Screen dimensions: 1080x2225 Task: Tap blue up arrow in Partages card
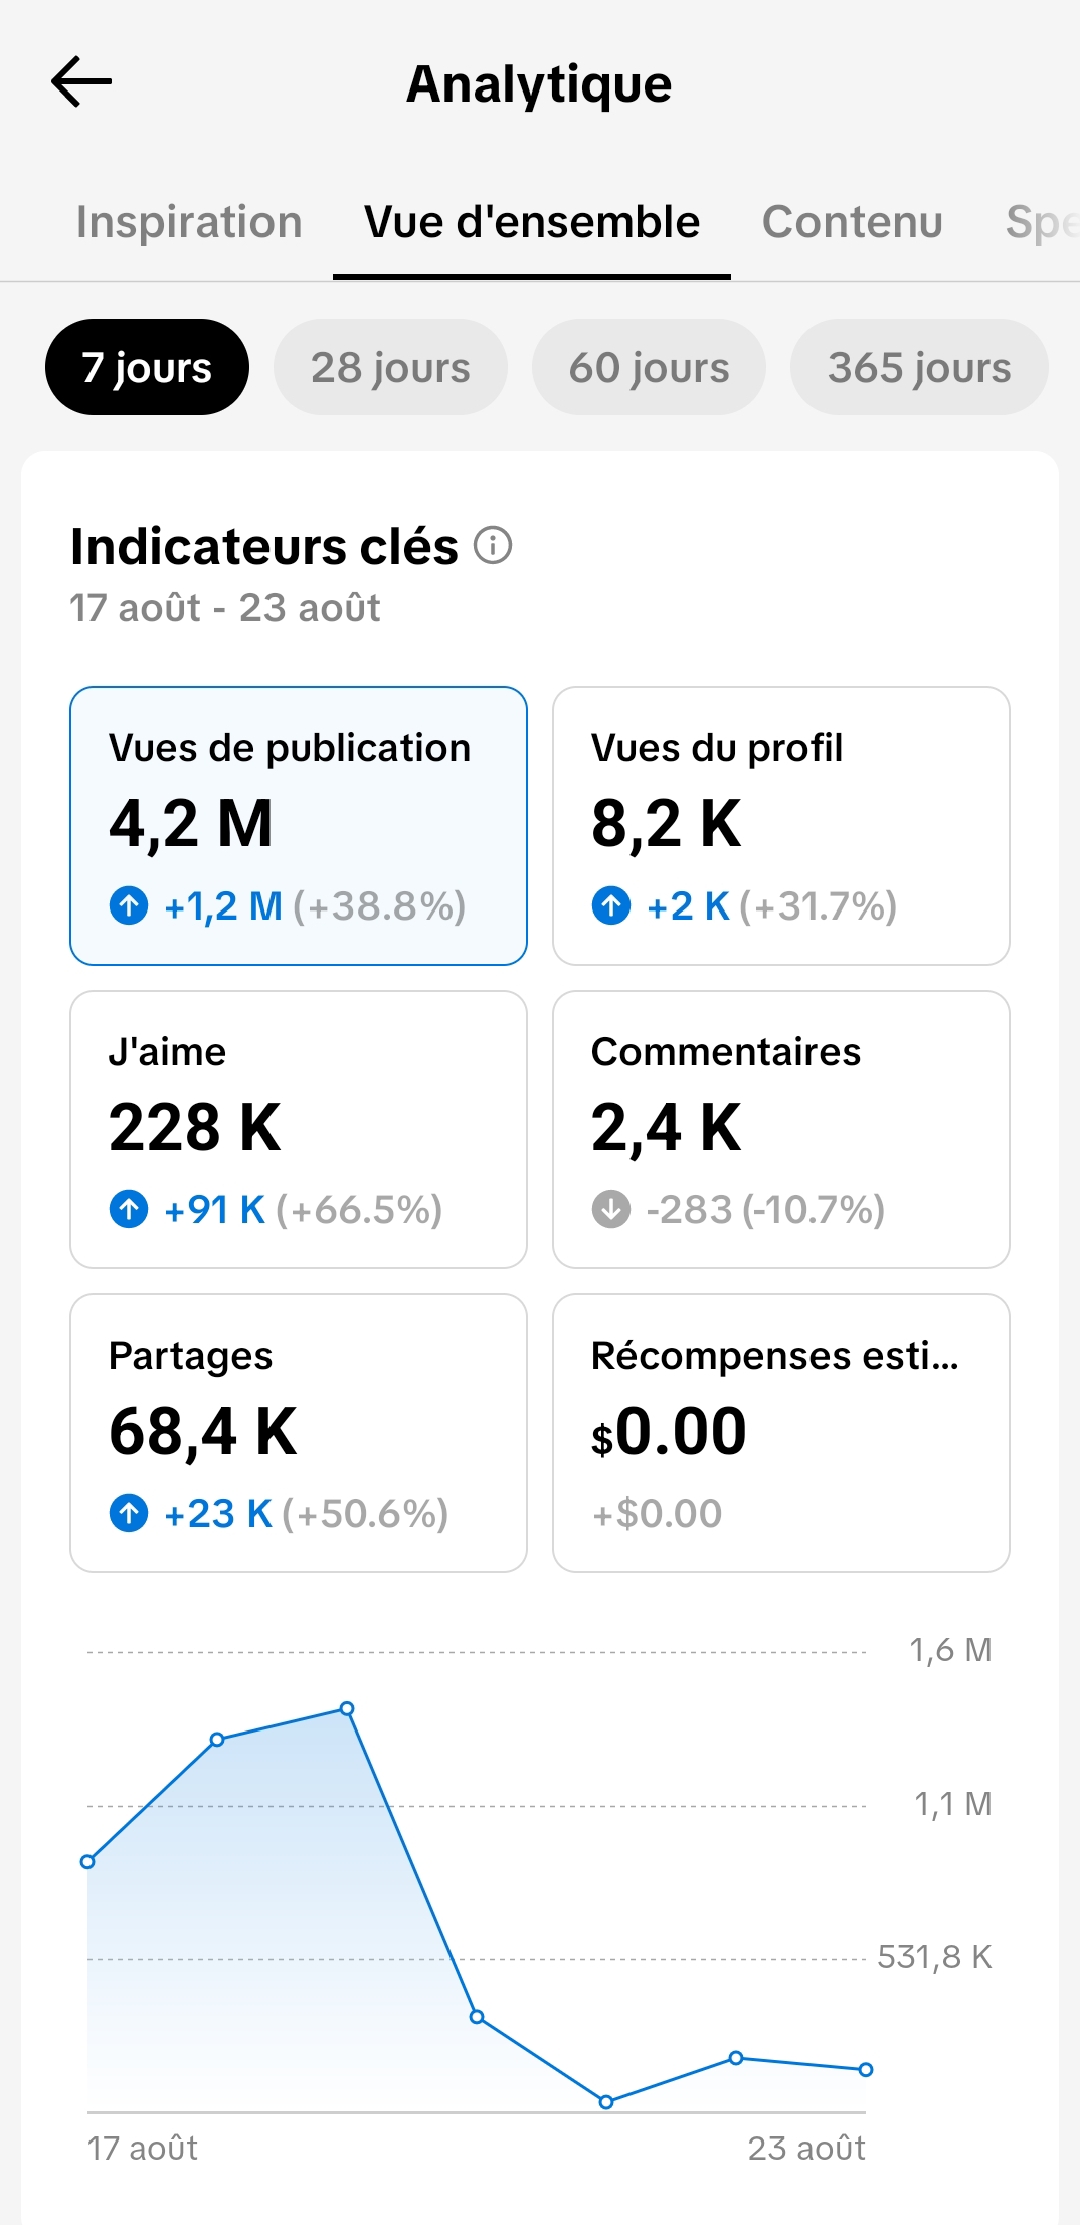[x=129, y=1513]
